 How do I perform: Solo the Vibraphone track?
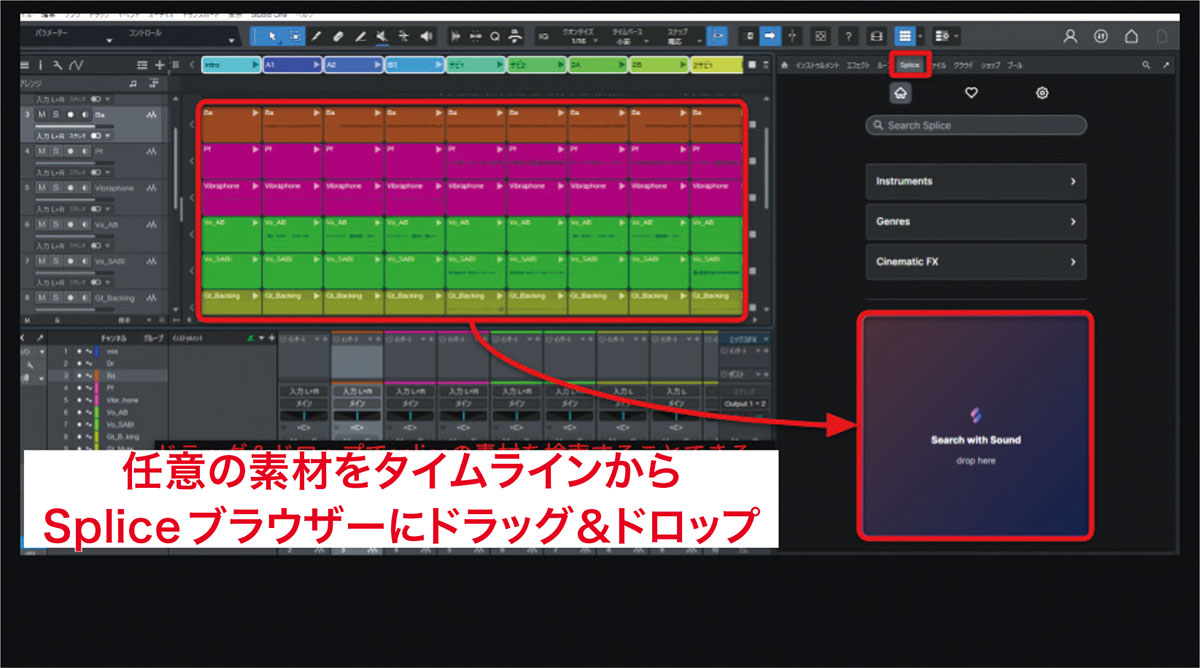pyautogui.click(x=56, y=188)
